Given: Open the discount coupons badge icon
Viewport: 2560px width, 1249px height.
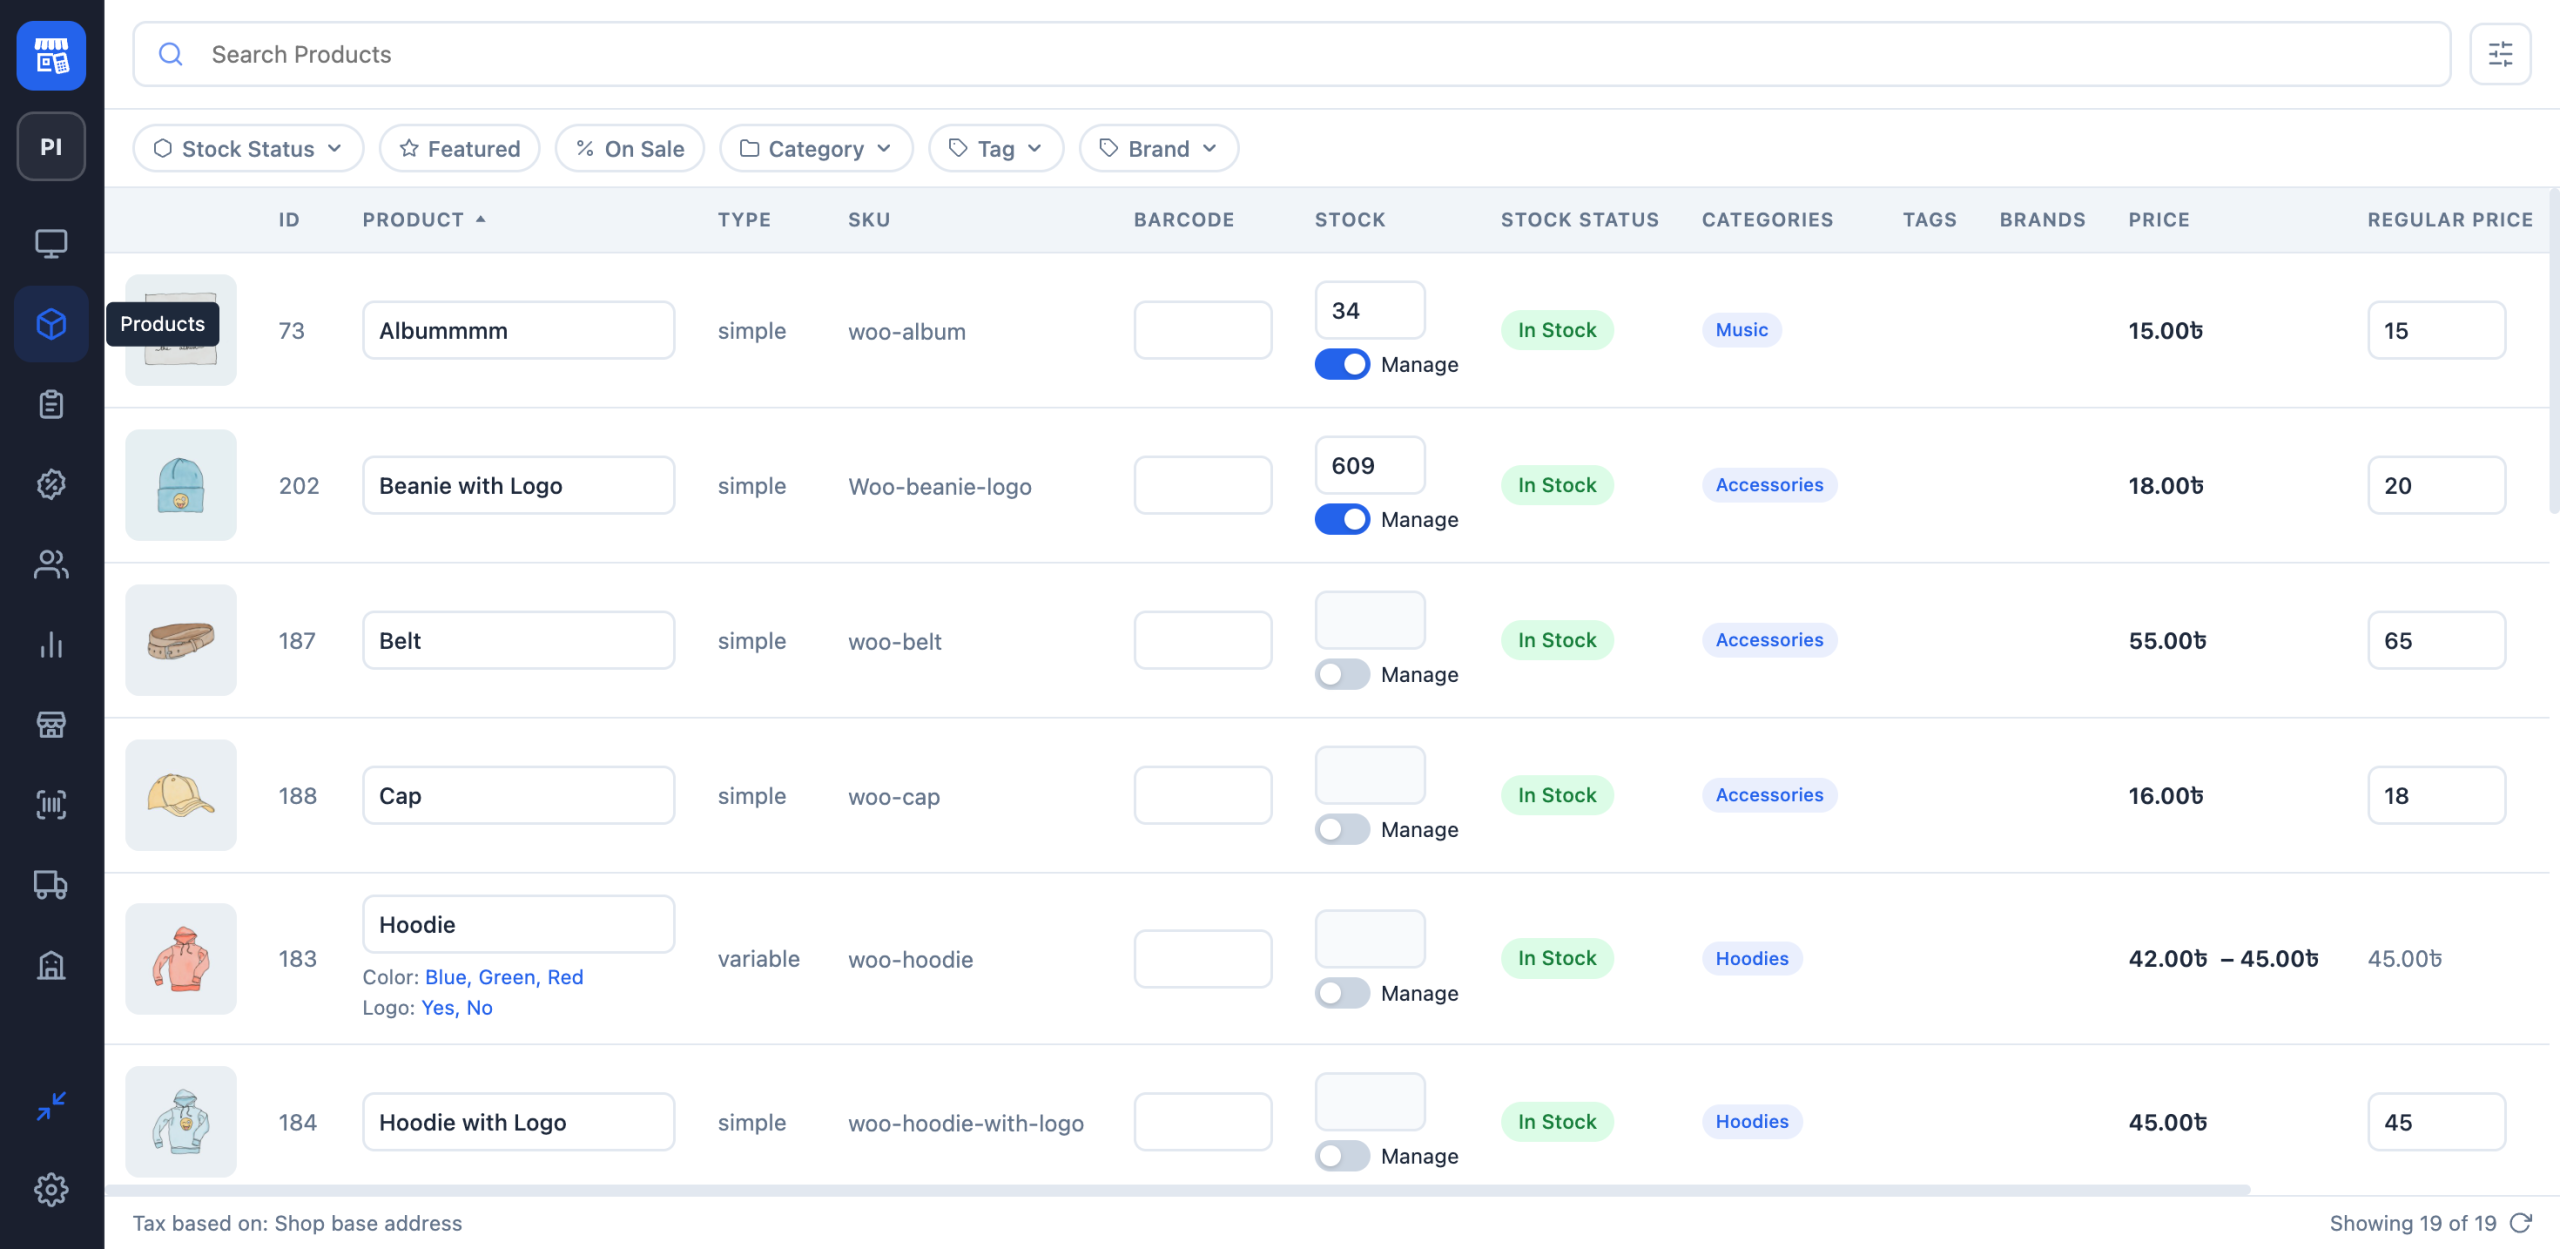Looking at the screenshot, I should pyautogui.click(x=51, y=484).
